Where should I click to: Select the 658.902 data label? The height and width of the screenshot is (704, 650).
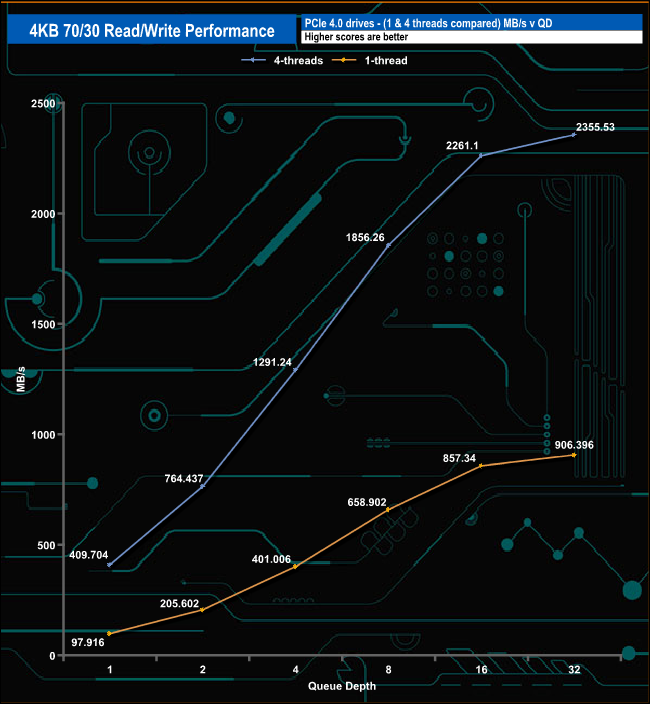[367, 502]
